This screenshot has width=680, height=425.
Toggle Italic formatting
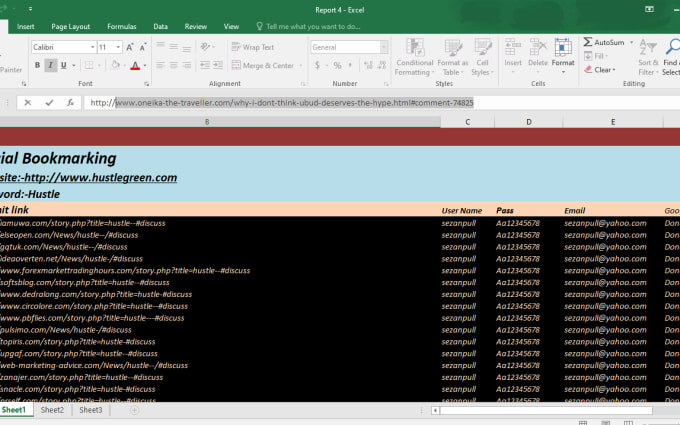click(50, 65)
